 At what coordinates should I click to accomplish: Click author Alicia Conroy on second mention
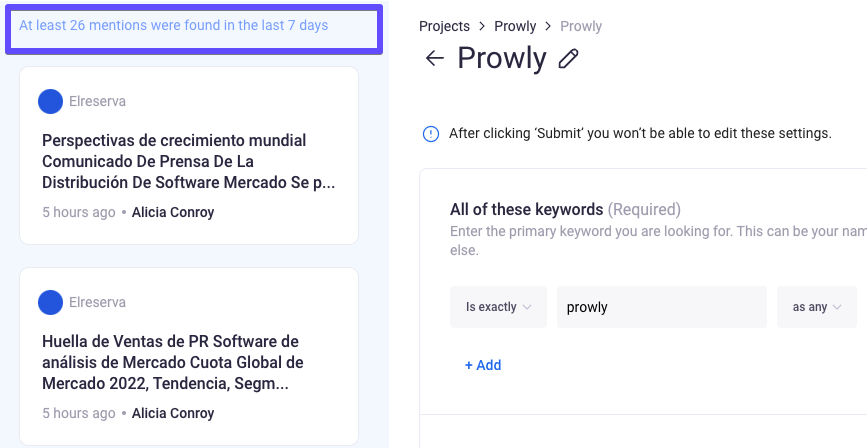pos(173,413)
